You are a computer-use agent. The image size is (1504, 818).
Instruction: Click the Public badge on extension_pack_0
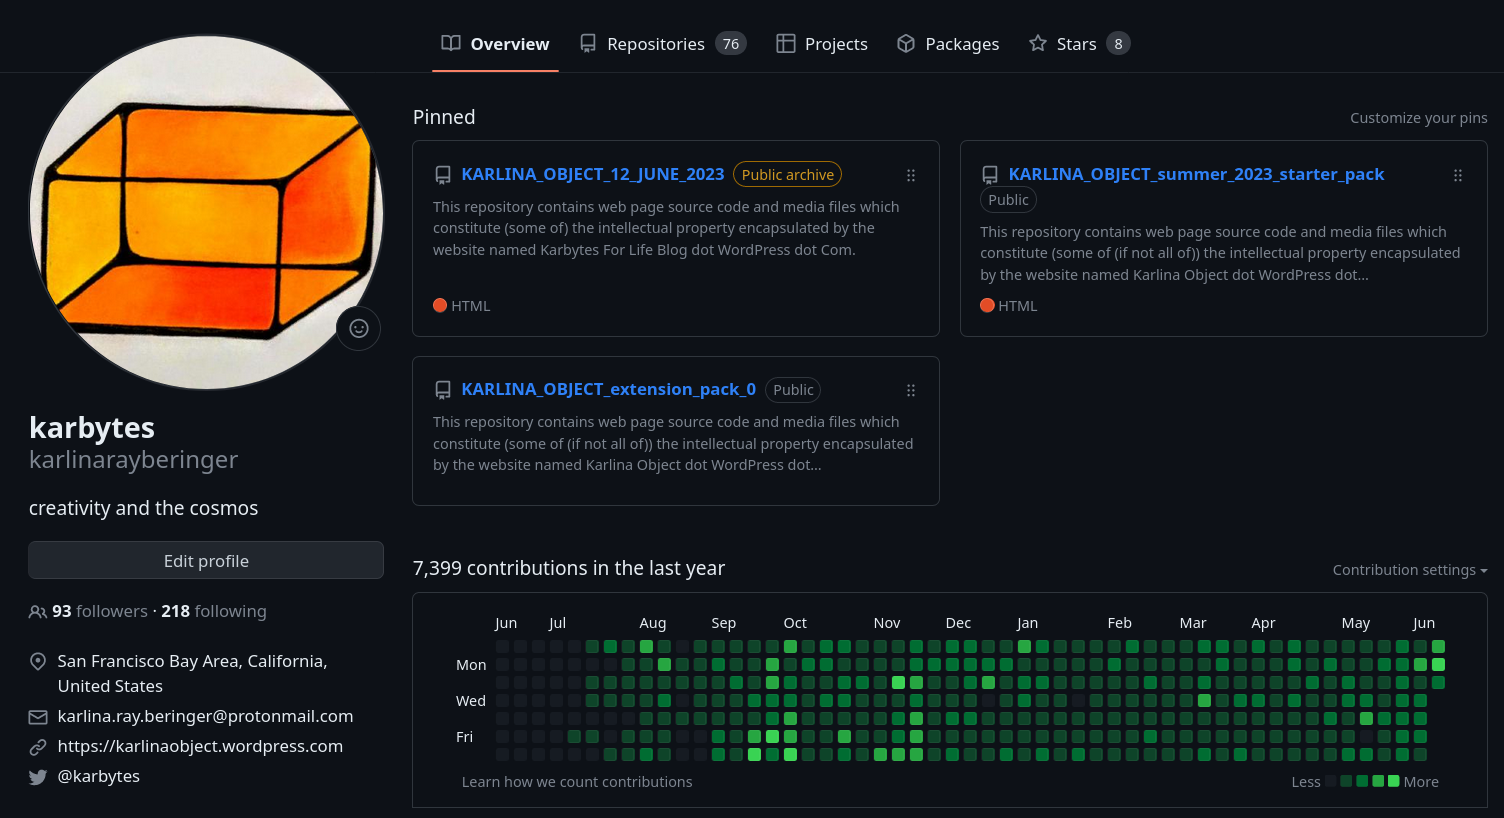coord(793,390)
